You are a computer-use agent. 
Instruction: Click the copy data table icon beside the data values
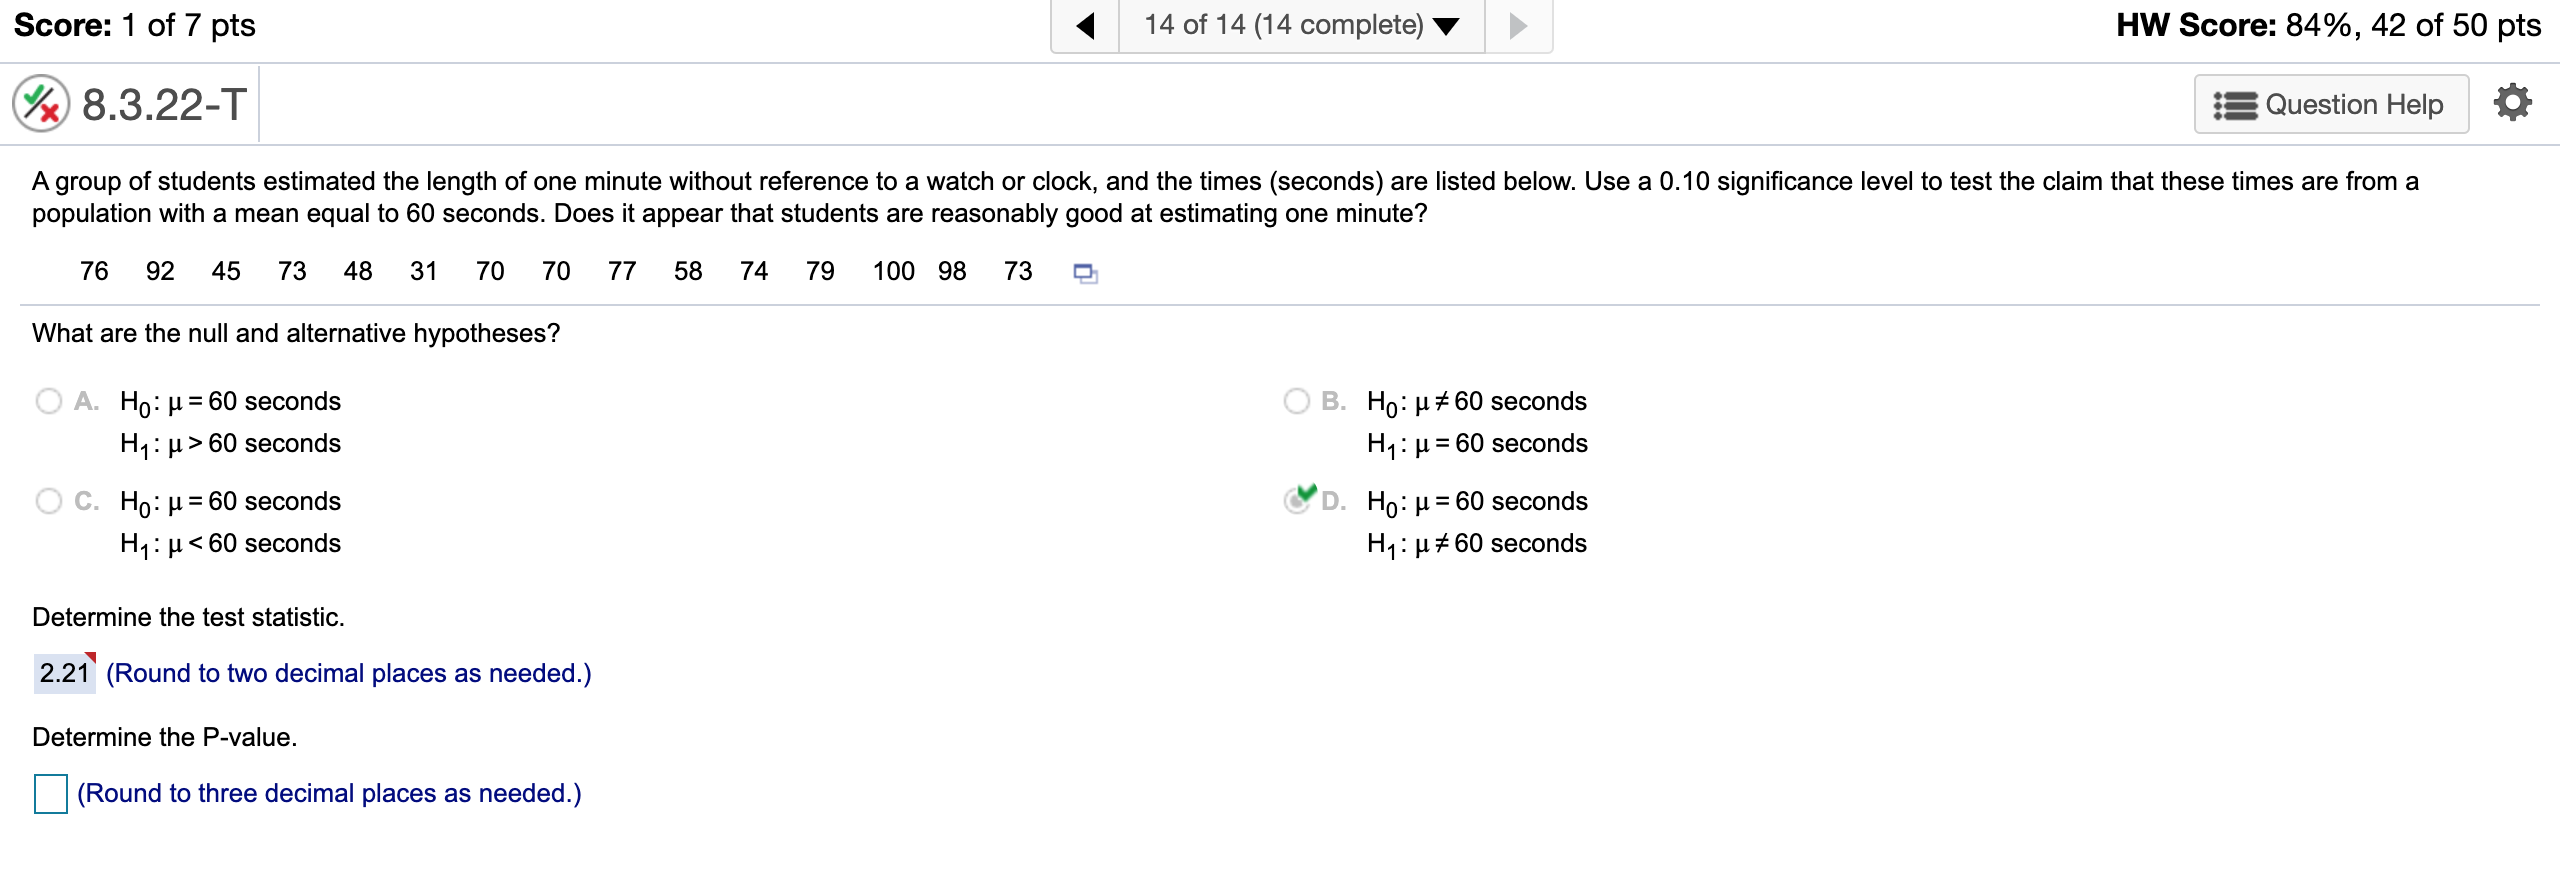tap(1085, 272)
